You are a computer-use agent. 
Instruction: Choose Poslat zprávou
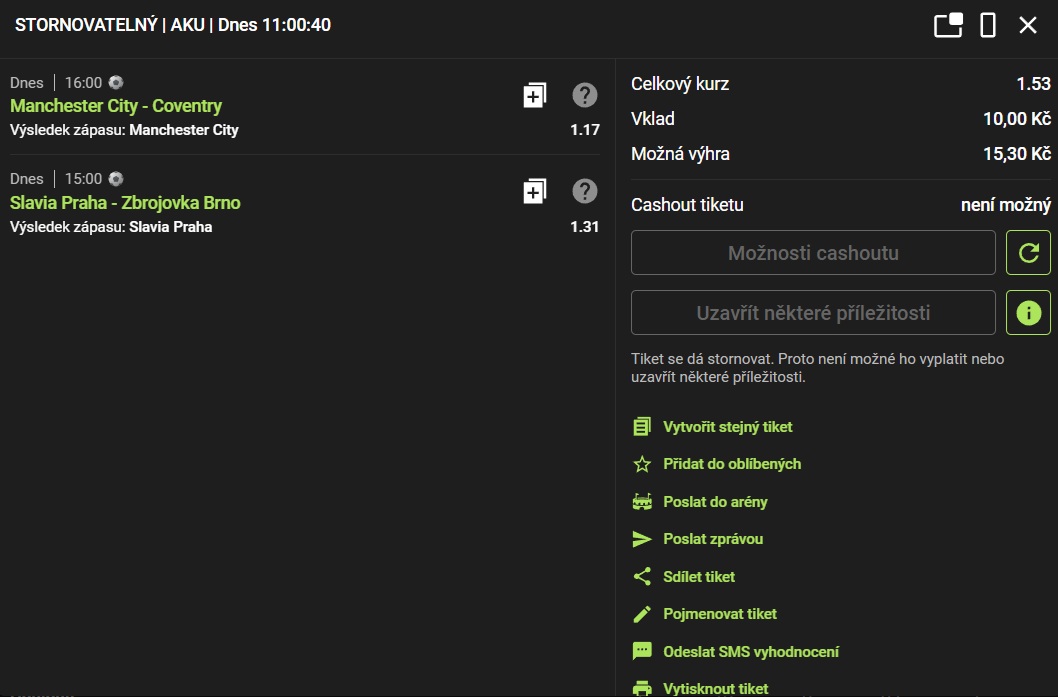click(713, 539)
